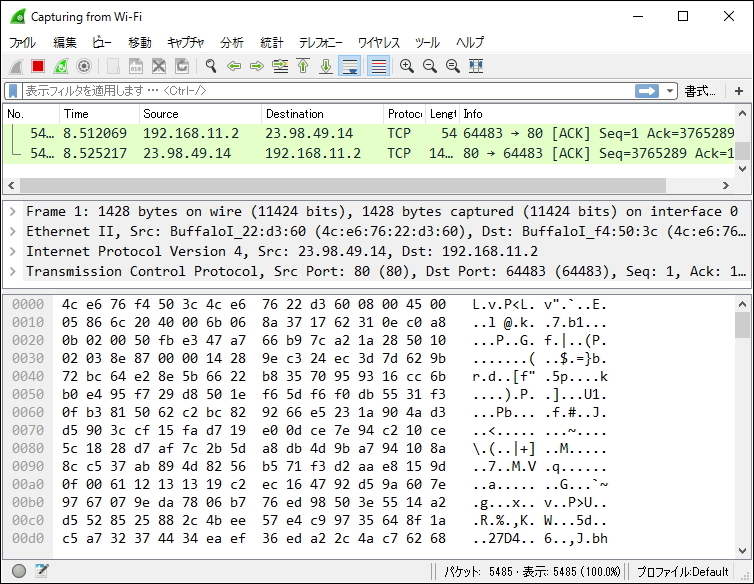Image resolution: width=754 pixels, height=584 pixels.
Task: Click hex pane scrollbar up arrow
Action: (742, 304)
